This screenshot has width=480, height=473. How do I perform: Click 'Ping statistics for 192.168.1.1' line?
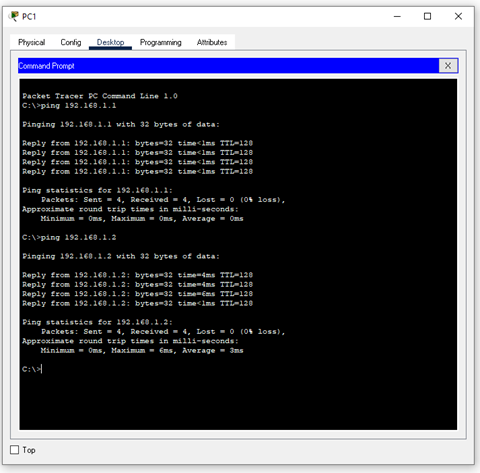97,190
